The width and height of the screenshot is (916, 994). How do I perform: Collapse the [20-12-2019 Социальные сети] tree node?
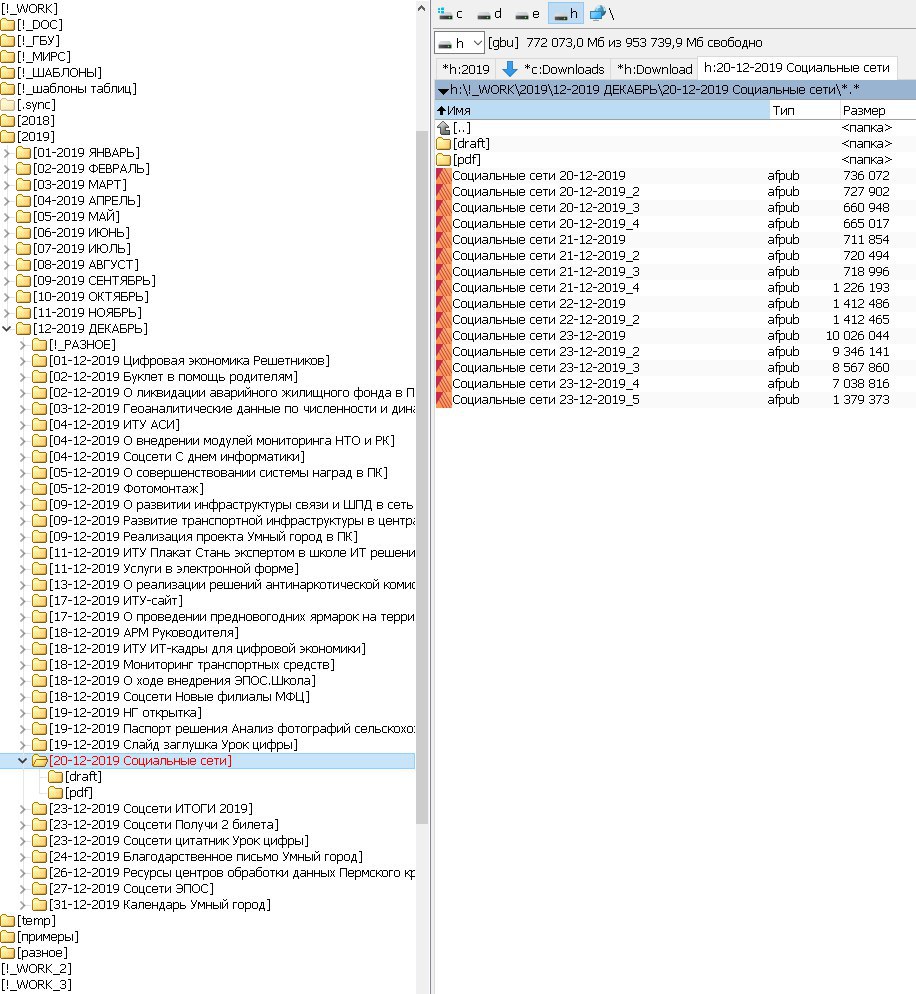[23, 760]
